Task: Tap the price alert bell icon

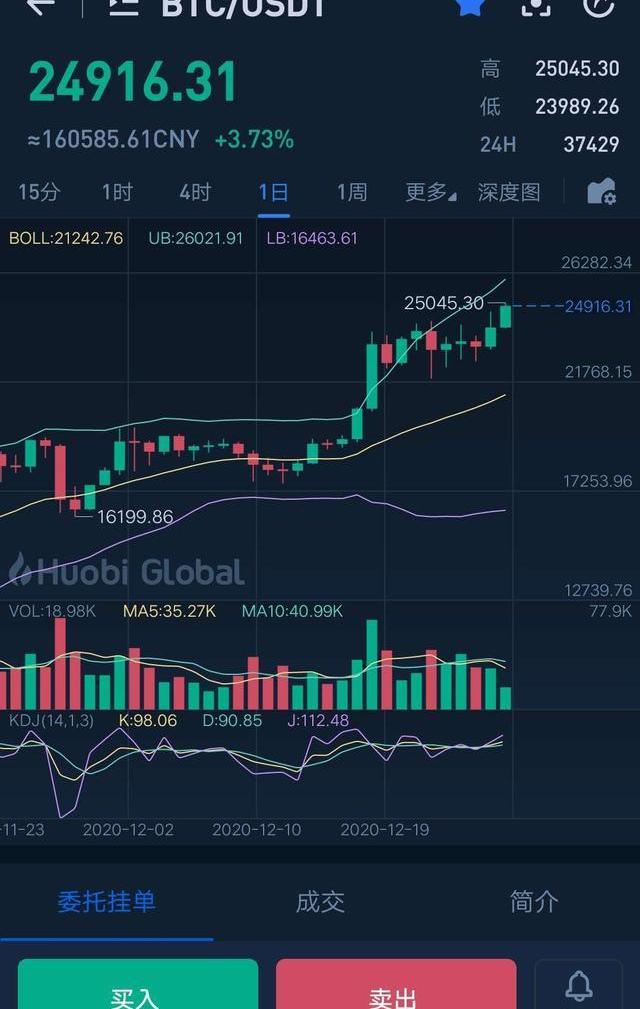Action: [579, 987]
